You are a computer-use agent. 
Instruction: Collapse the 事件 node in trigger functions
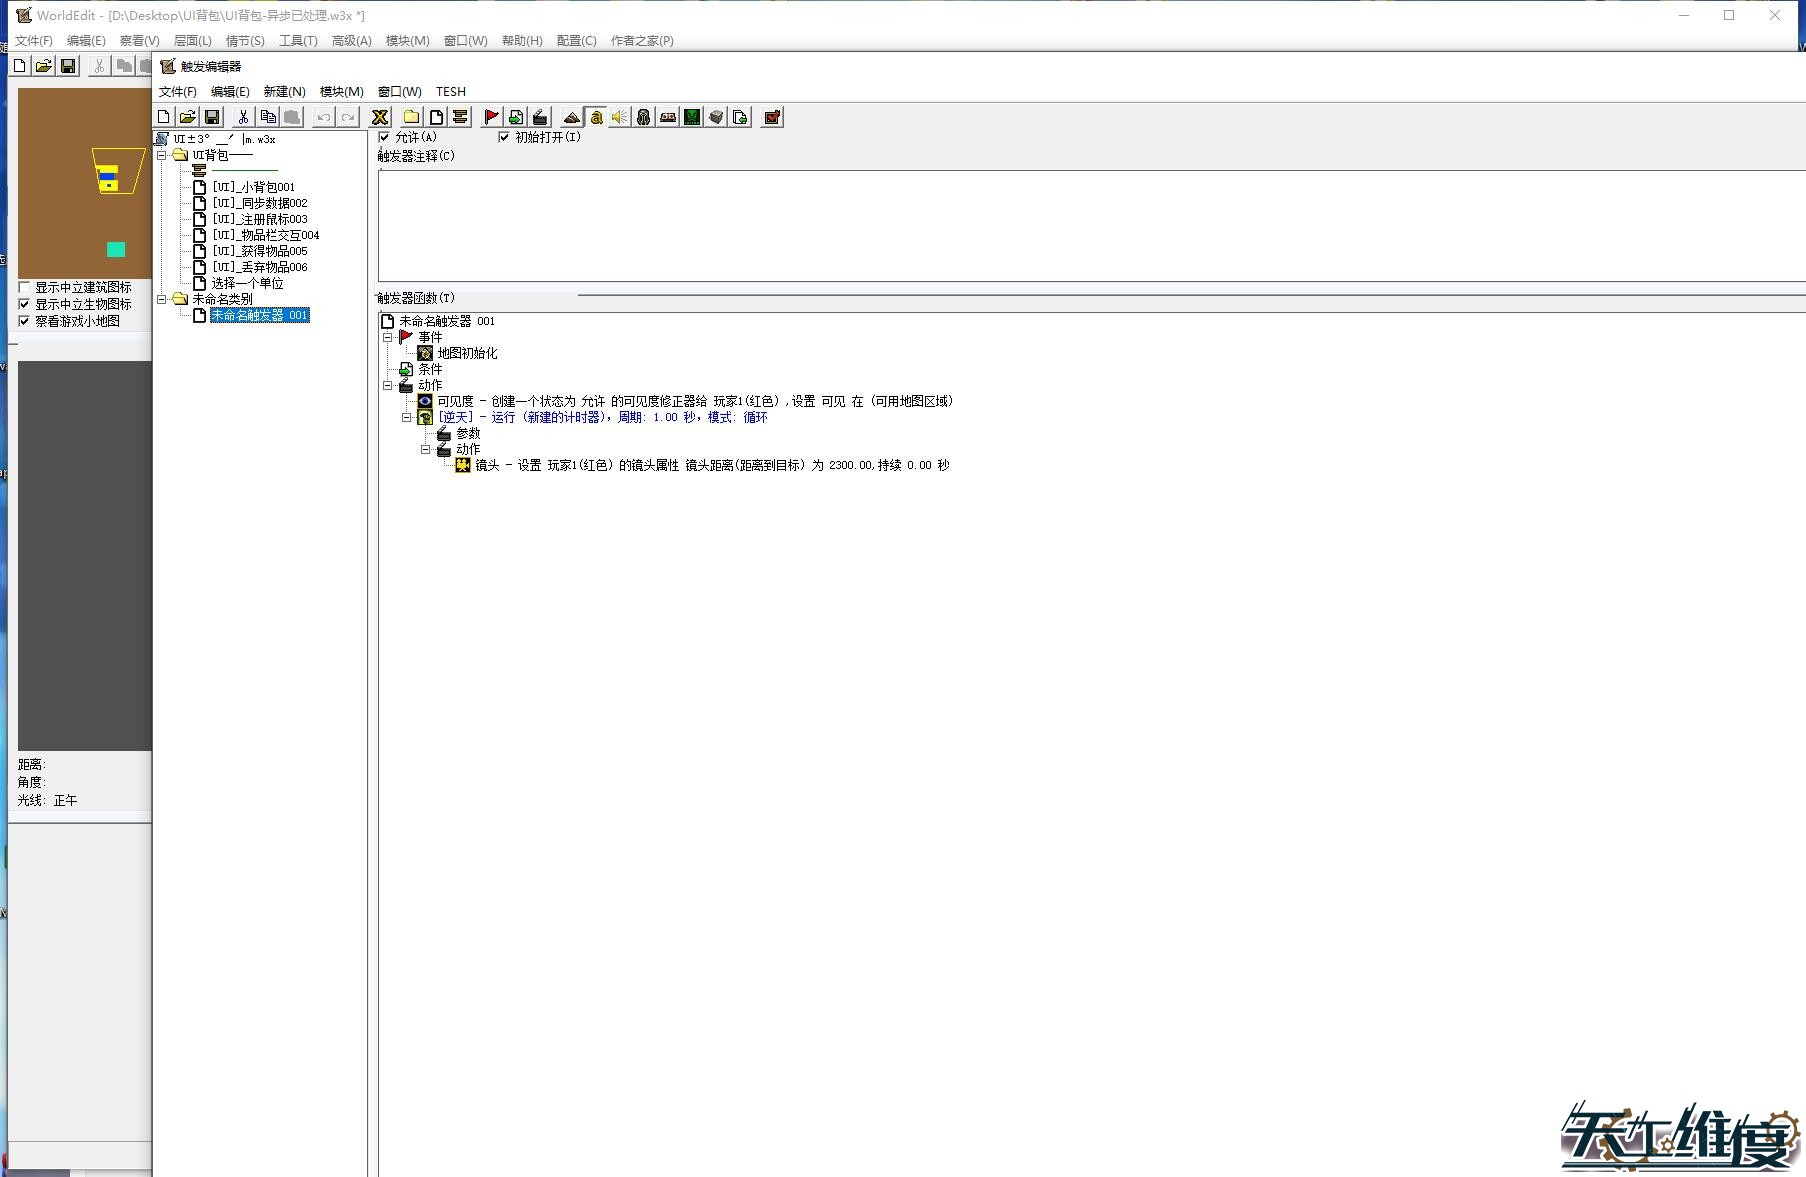point(388,337)
